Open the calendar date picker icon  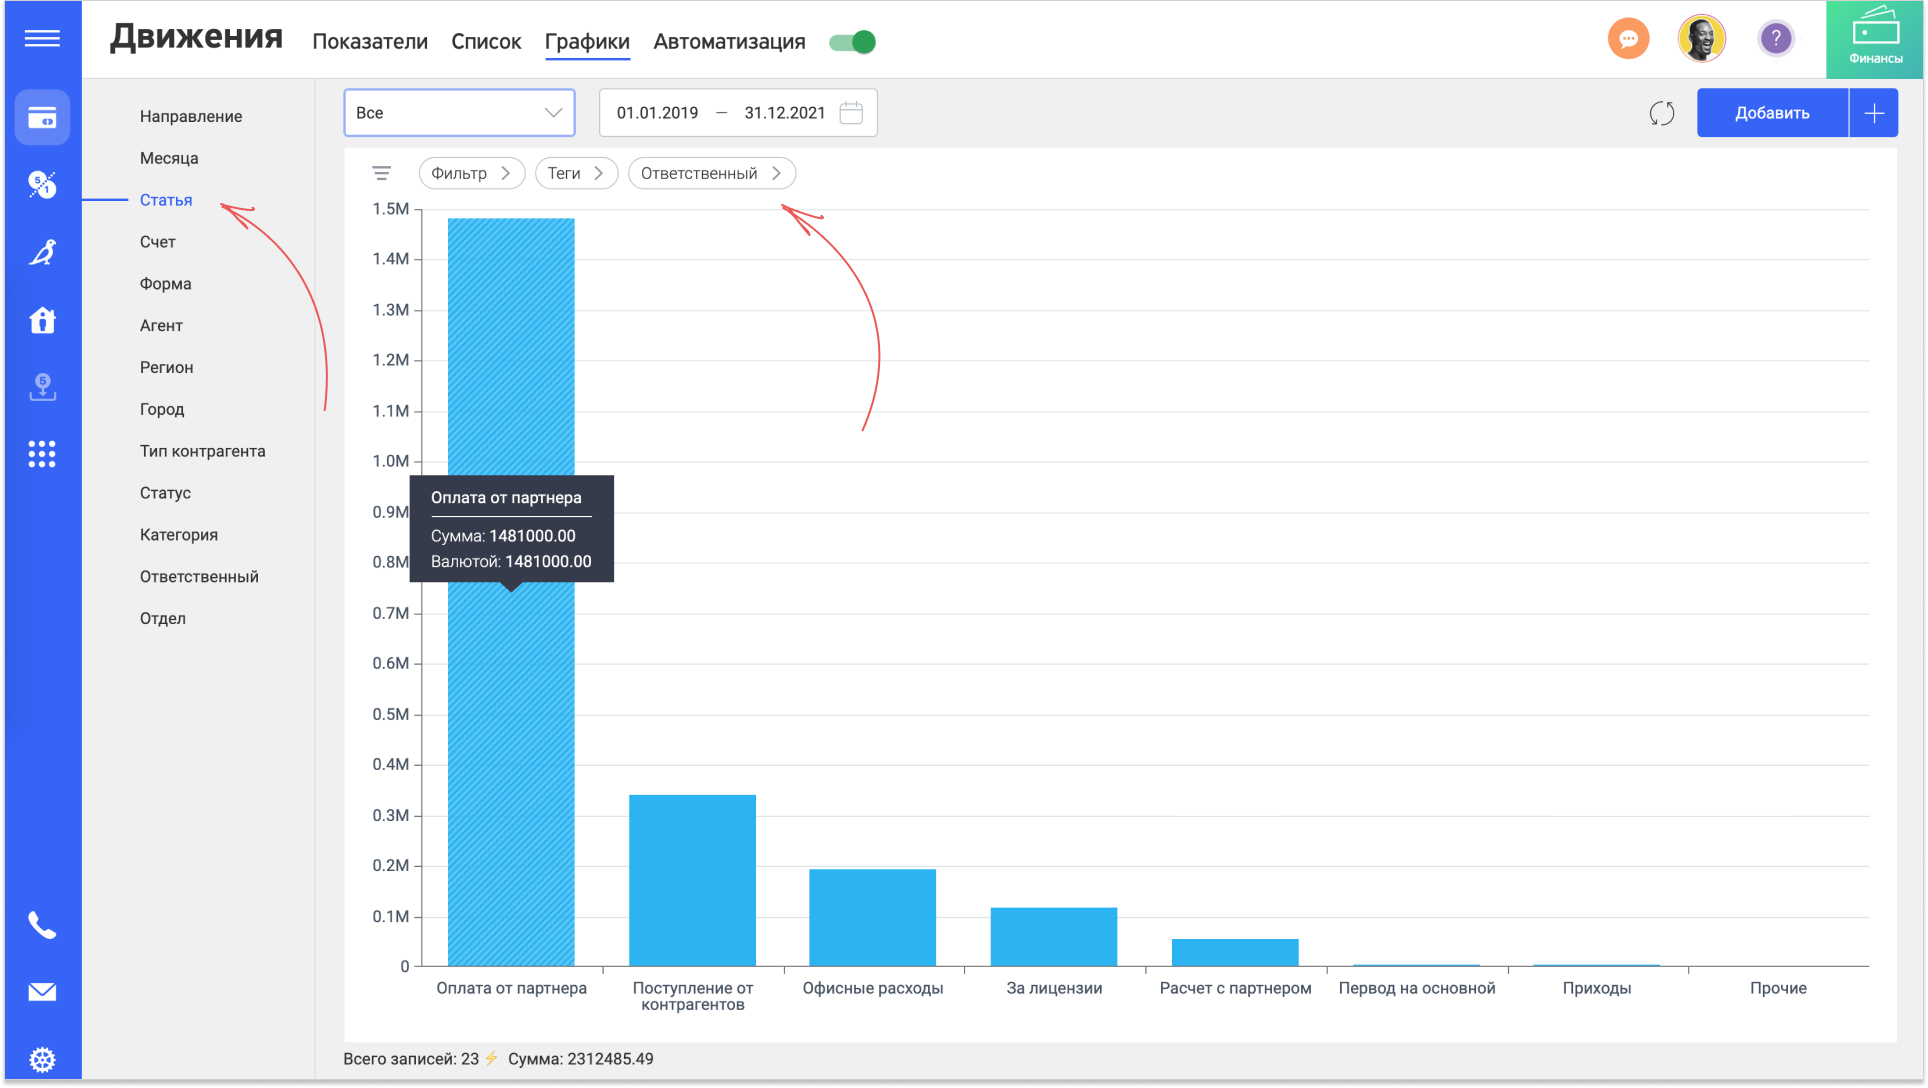pyautogui.click(x=851, y=113)
